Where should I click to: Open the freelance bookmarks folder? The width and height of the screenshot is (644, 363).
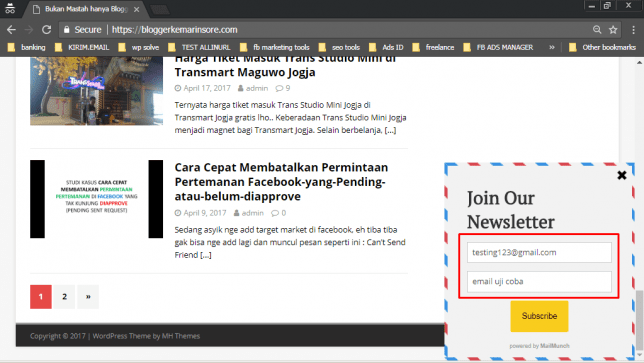click(434, 47)
